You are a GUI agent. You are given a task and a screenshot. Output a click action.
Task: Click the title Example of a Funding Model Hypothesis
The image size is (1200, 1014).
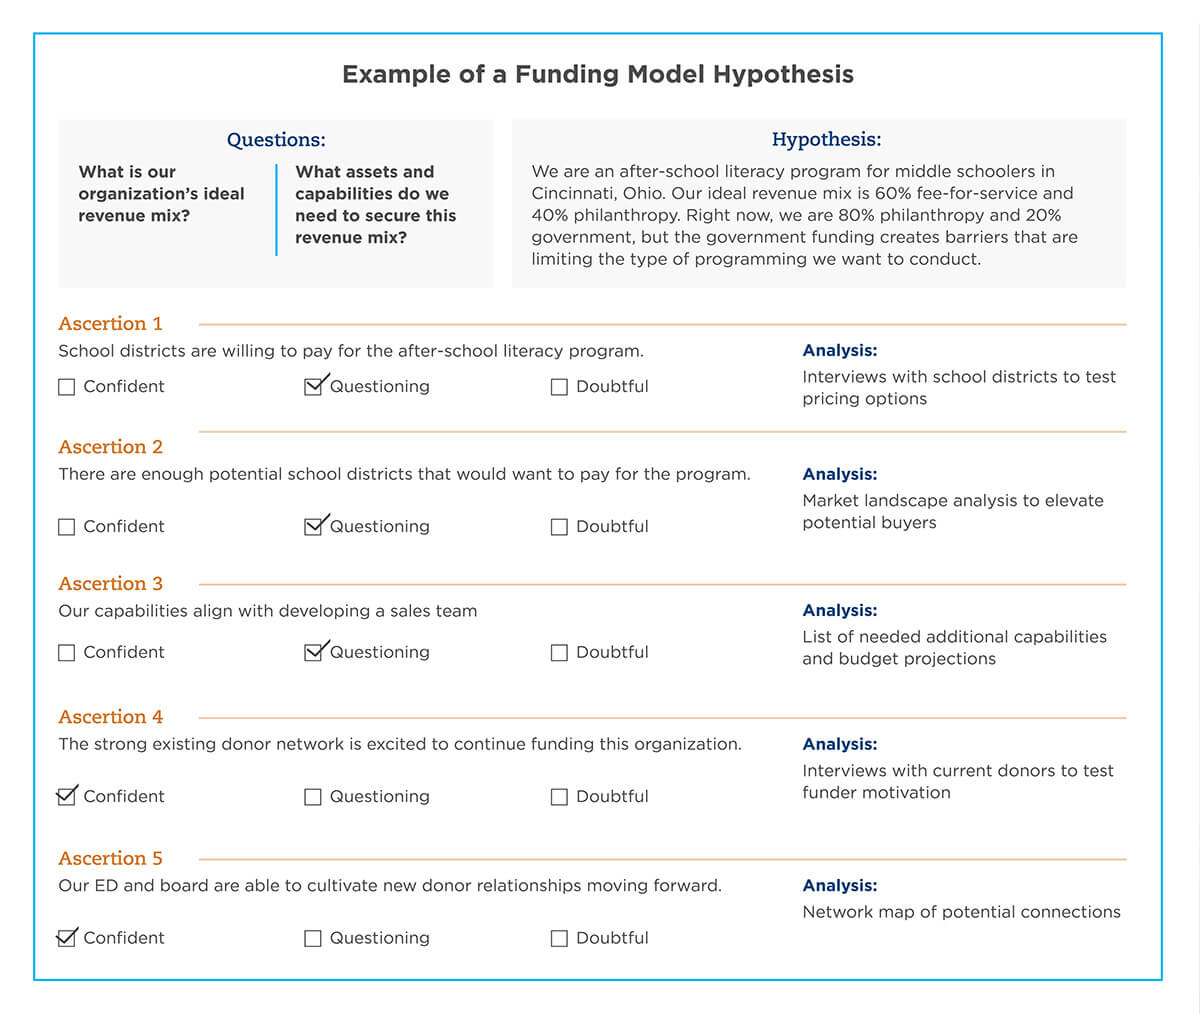click(598, 75)
